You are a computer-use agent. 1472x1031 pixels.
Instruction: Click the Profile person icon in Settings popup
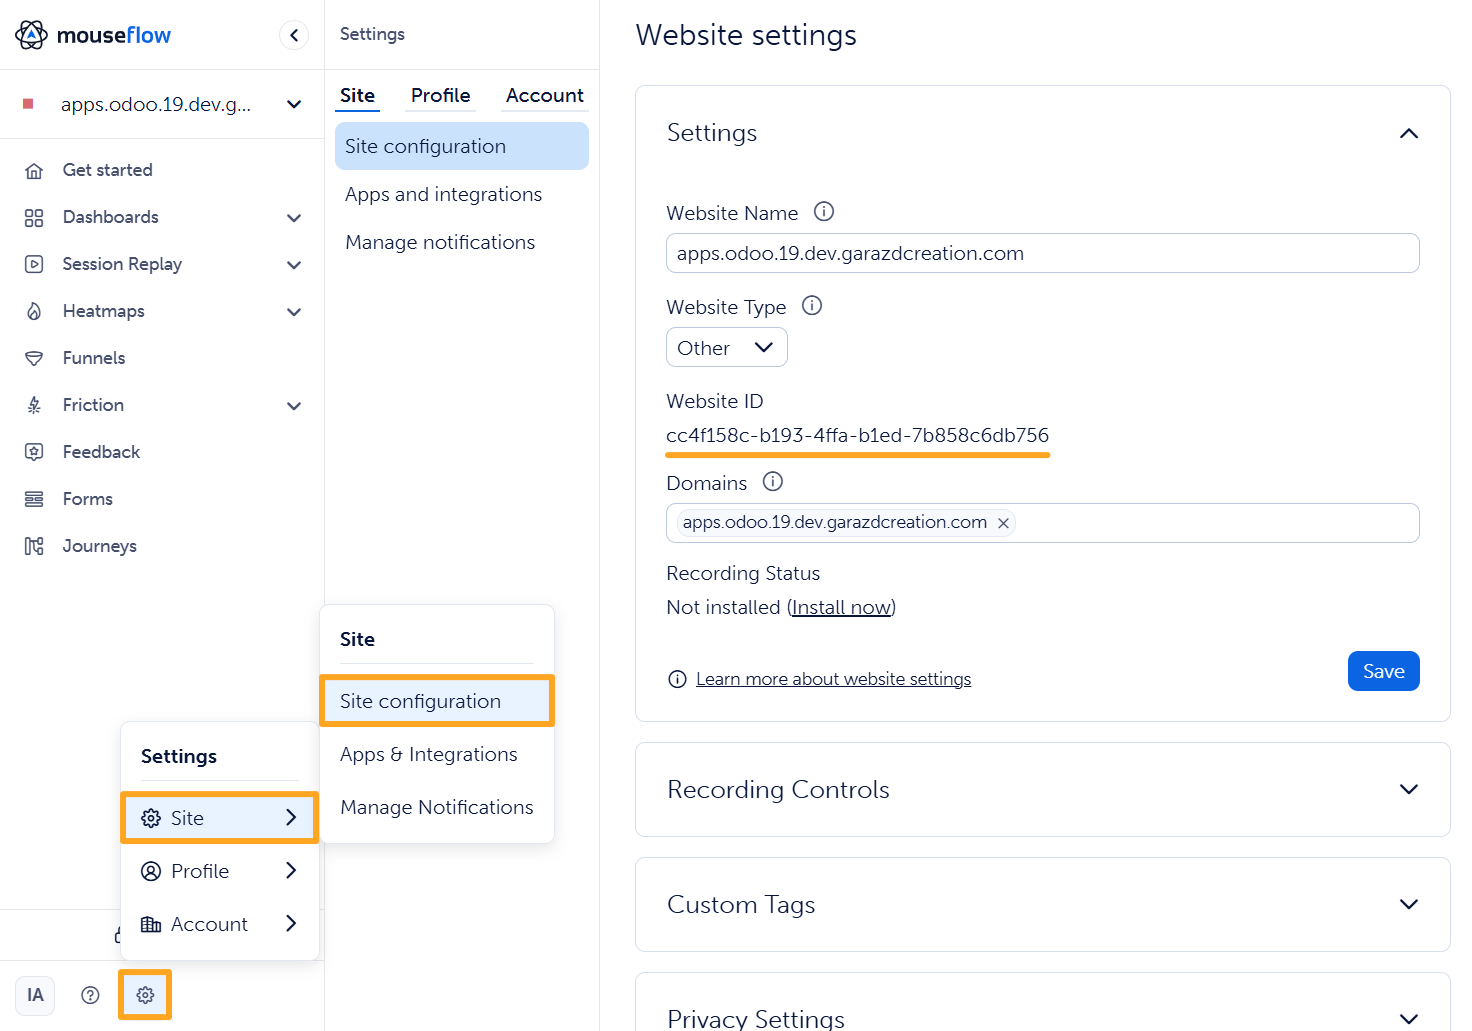click(151, 871)
